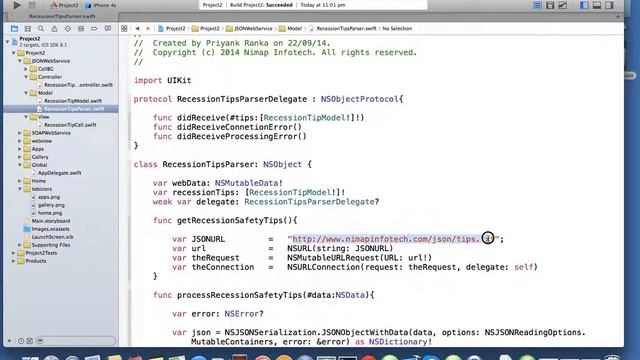640x360 pixels.
Task: Select the Products group
Action: pyautogui.click(x=36, y=261)
